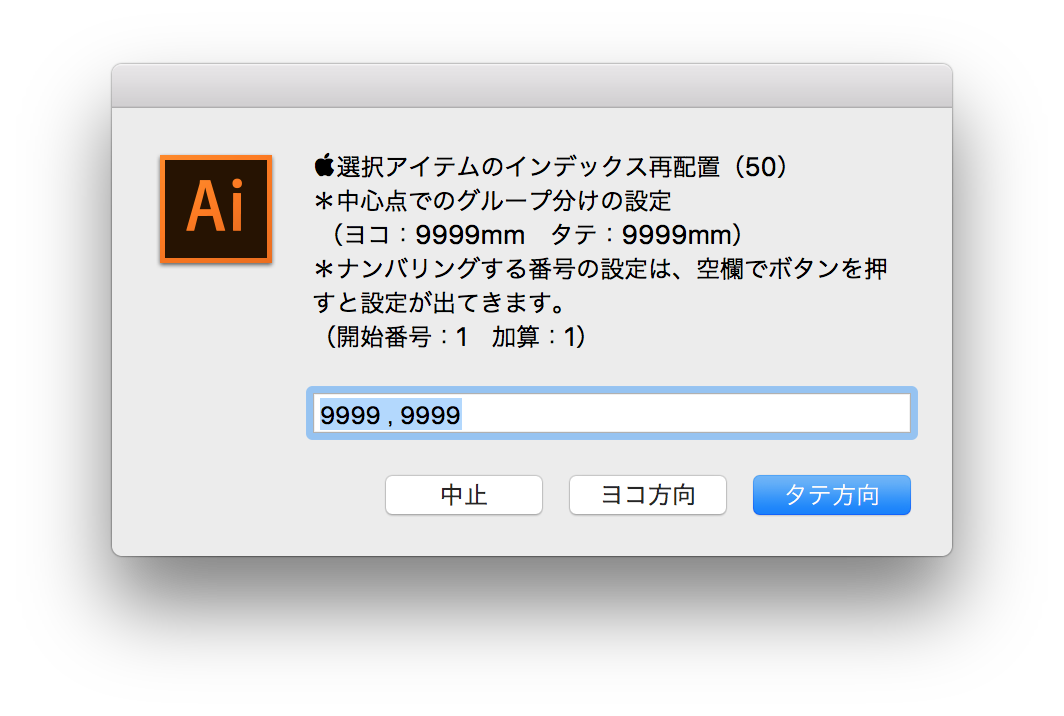The width and height of the screenshot is (1064, 716).
Task: Click the highlighted default button タテ方向
Action: click(831, 494)
